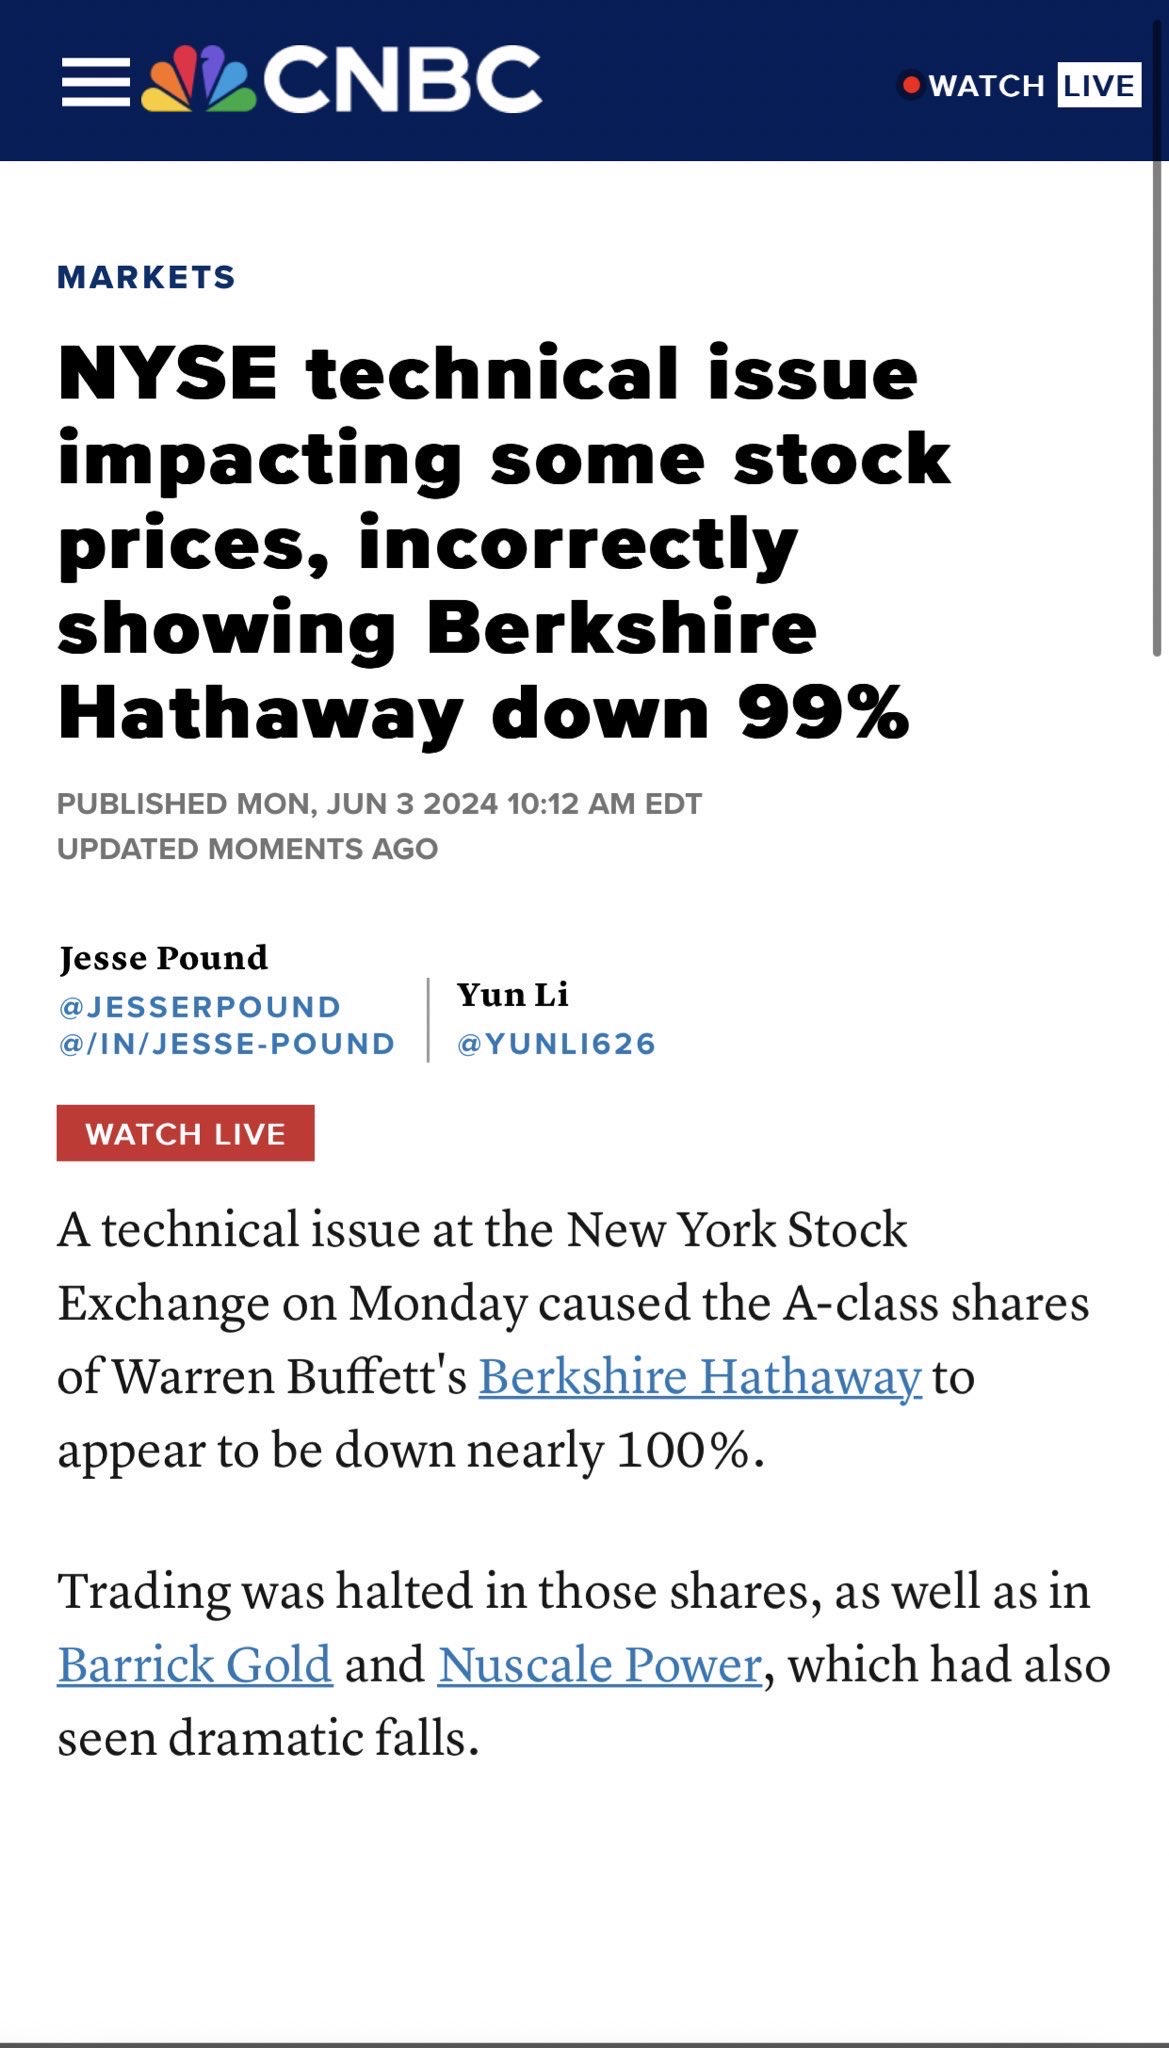This screenshot has width=1169, height=2048.
Task: Open the LIVE badge in header
Action: pos(1098,85)
